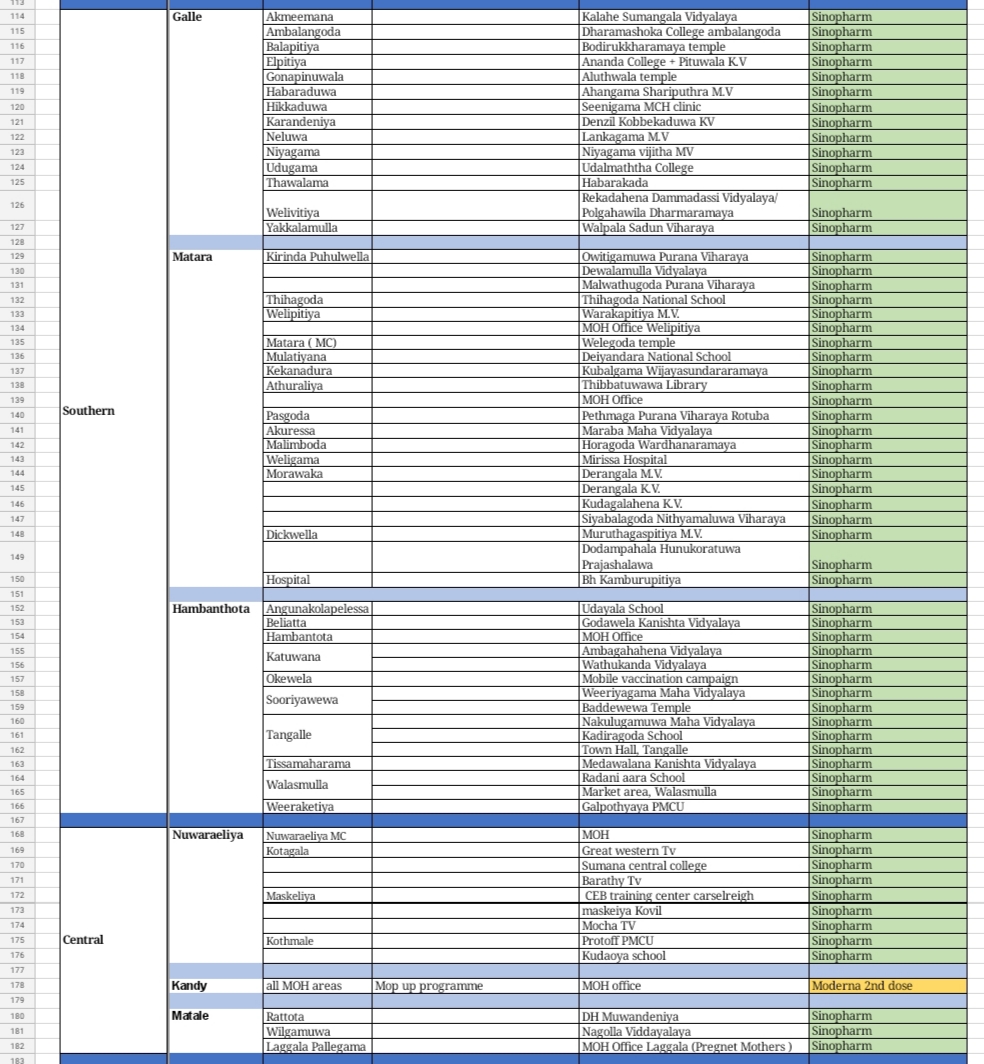984x1064 pixels.
Task: Click Ananda College + Pituwala K.V cell
Action: click(x=694, y=62)
